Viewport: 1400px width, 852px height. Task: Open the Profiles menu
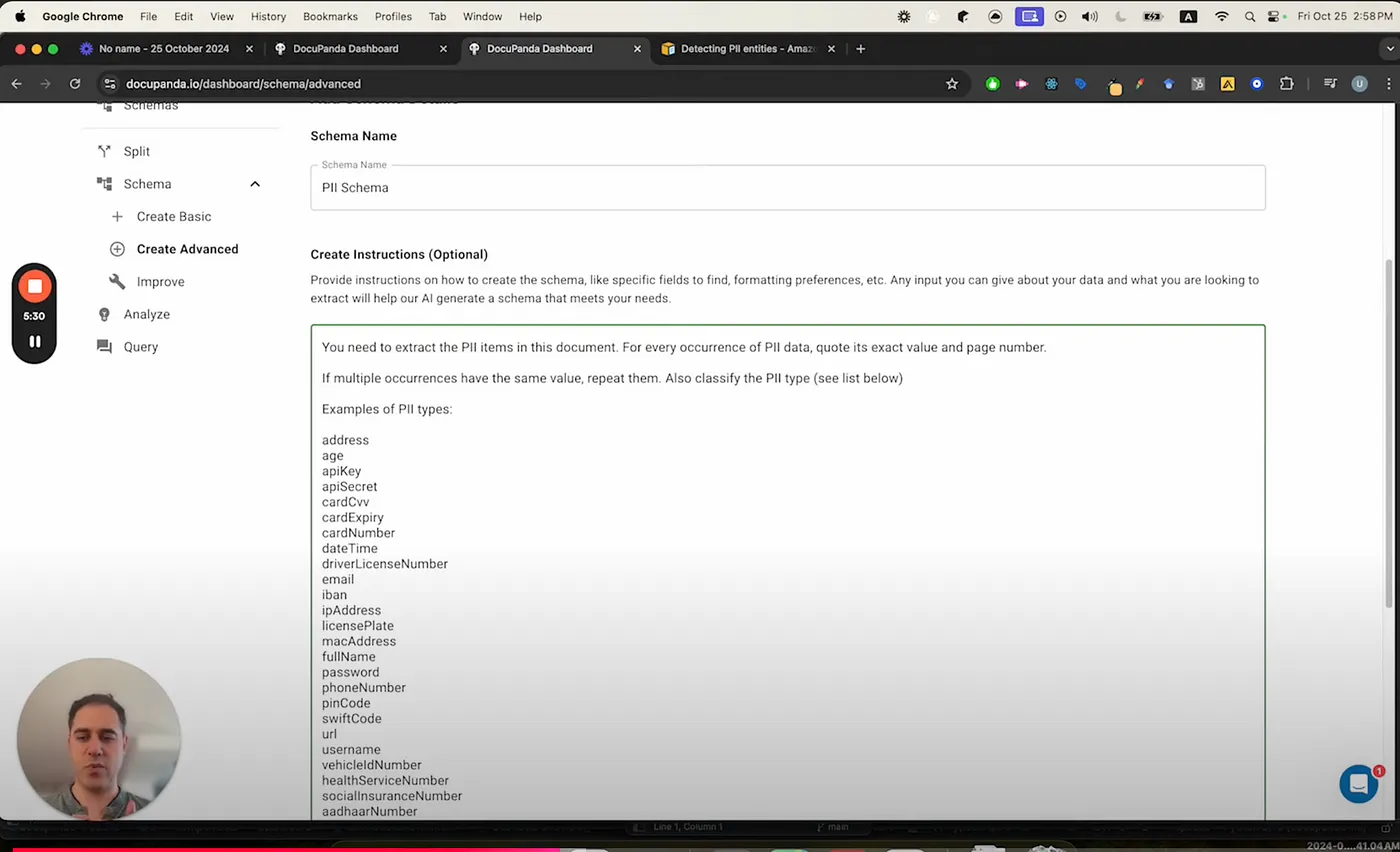pos(393,16)
